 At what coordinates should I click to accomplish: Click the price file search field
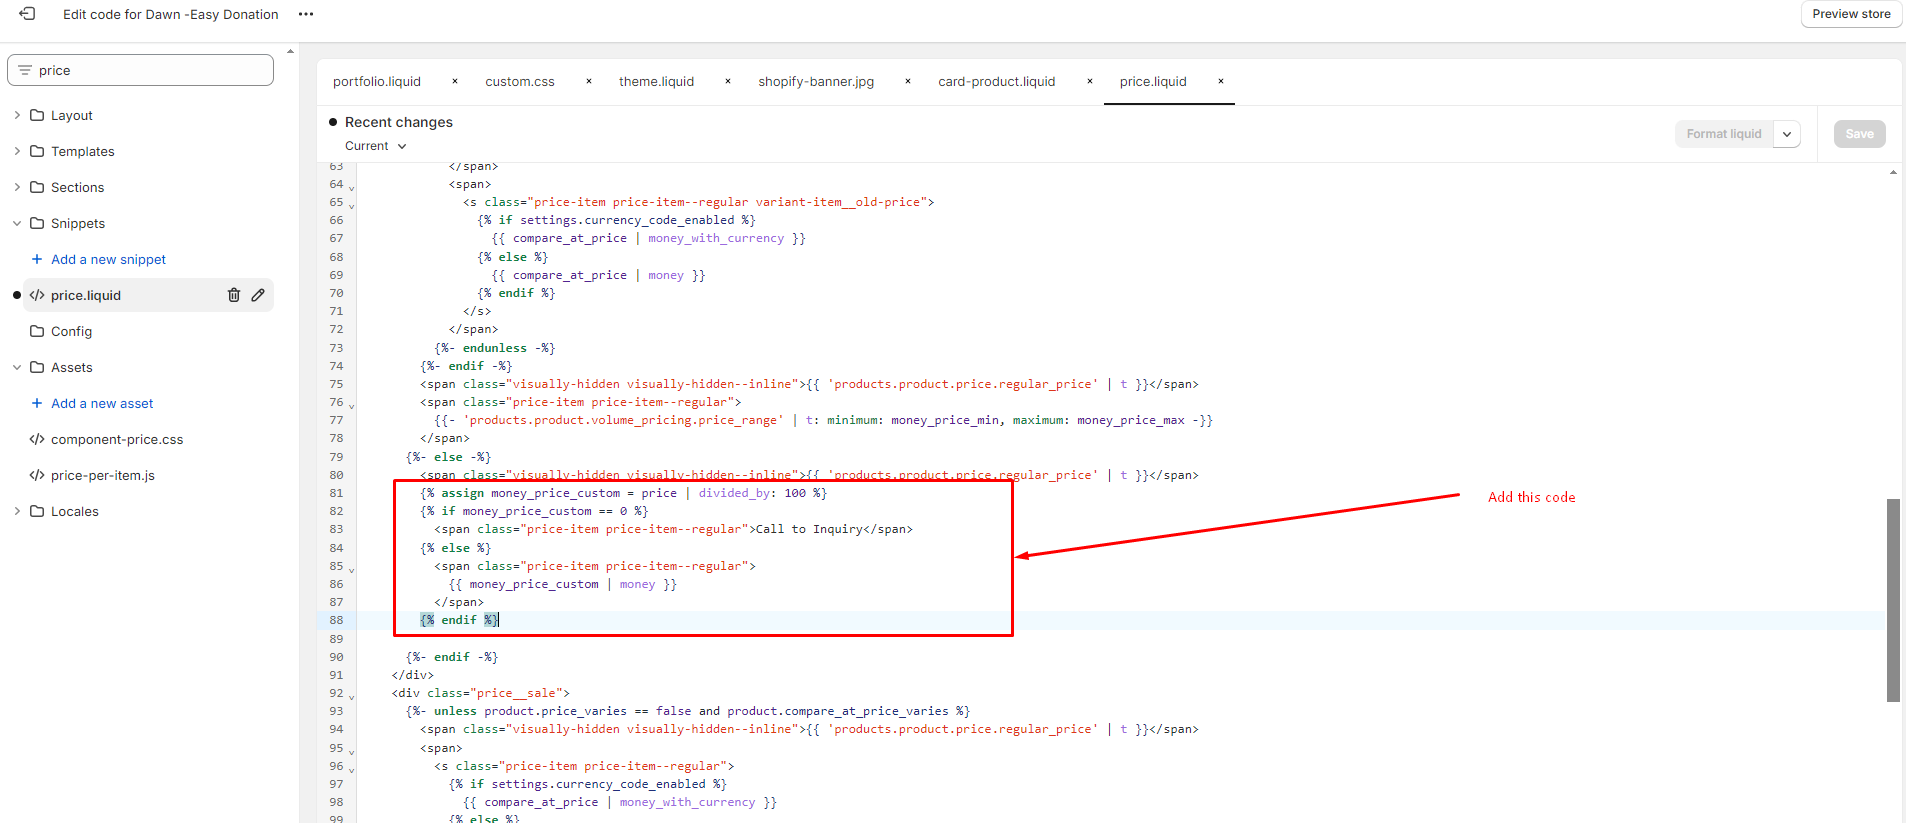[140, 70]
